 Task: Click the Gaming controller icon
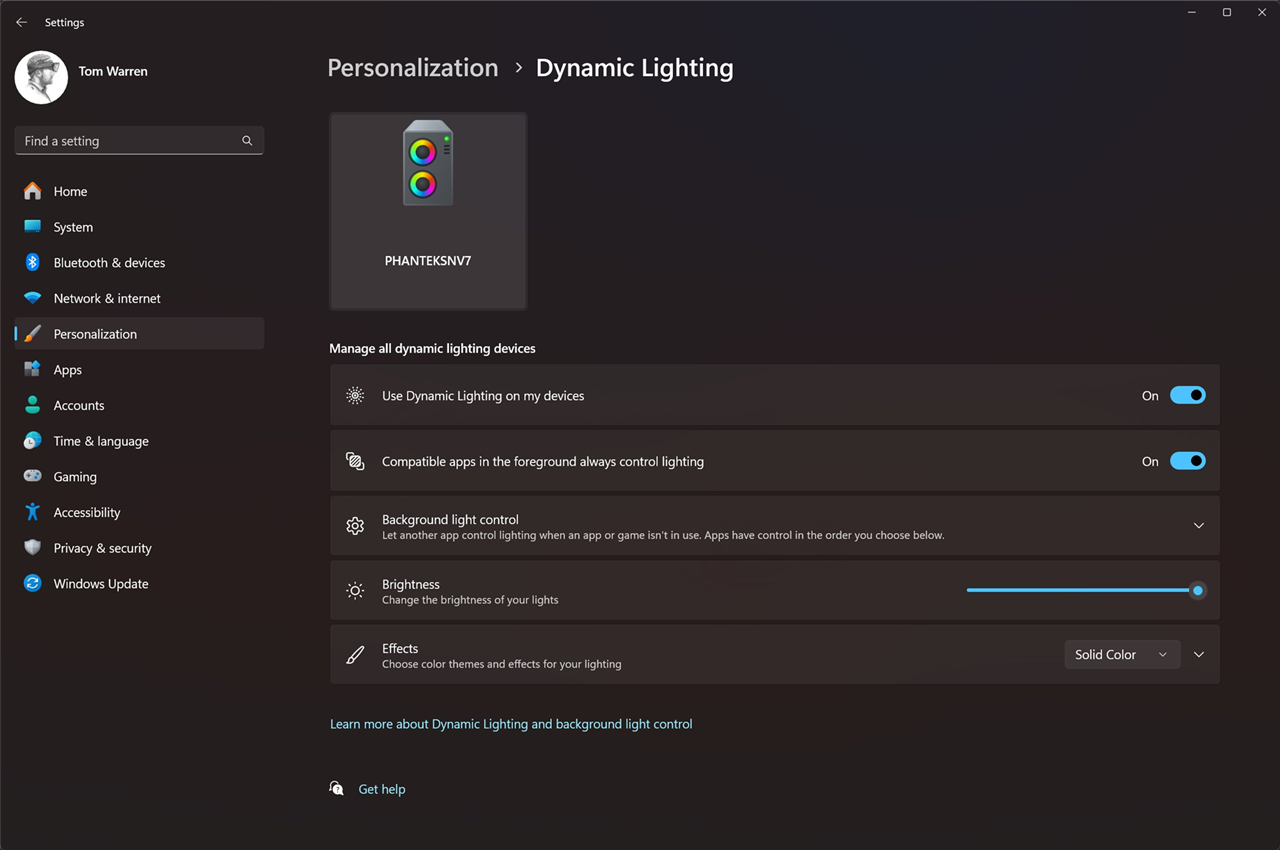click(33, 476)
